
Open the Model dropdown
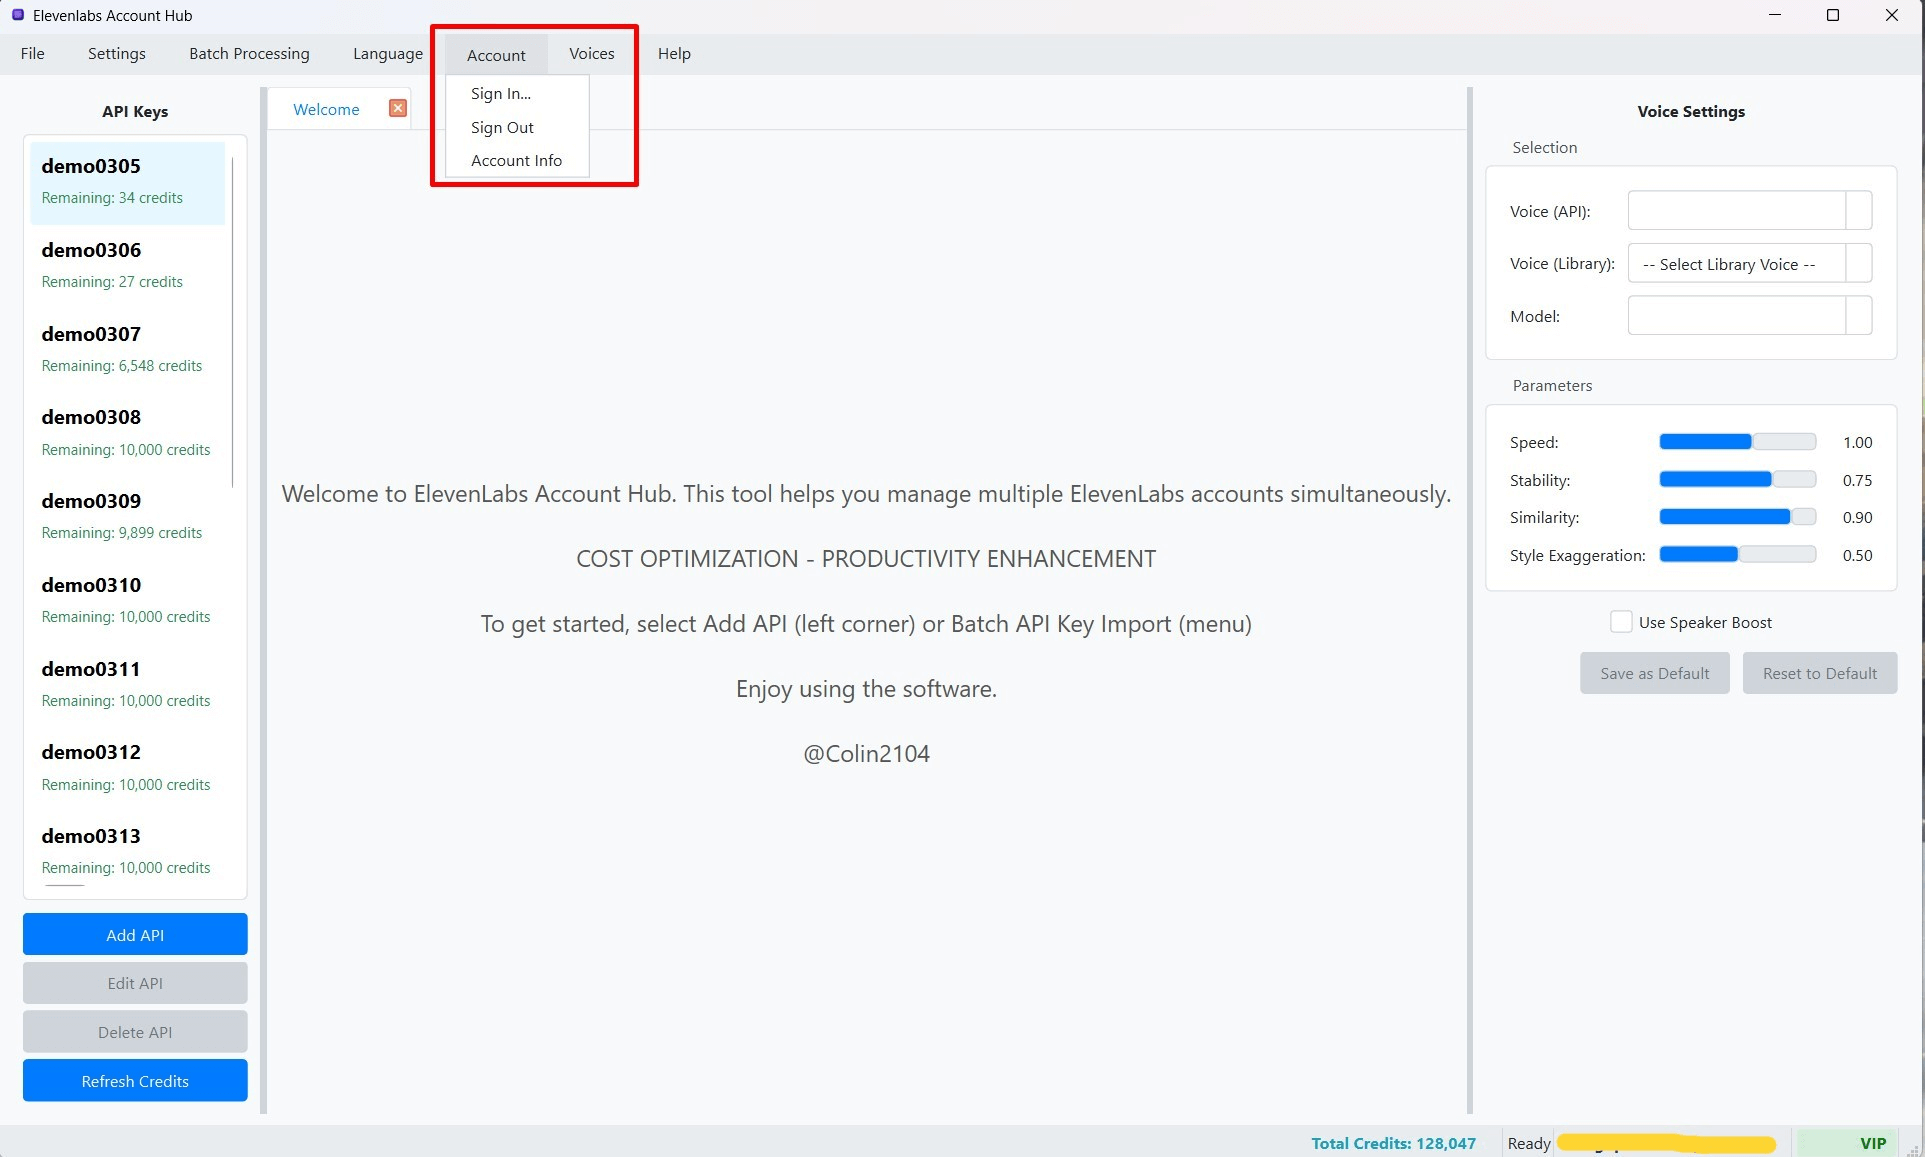click(1749, 316)
